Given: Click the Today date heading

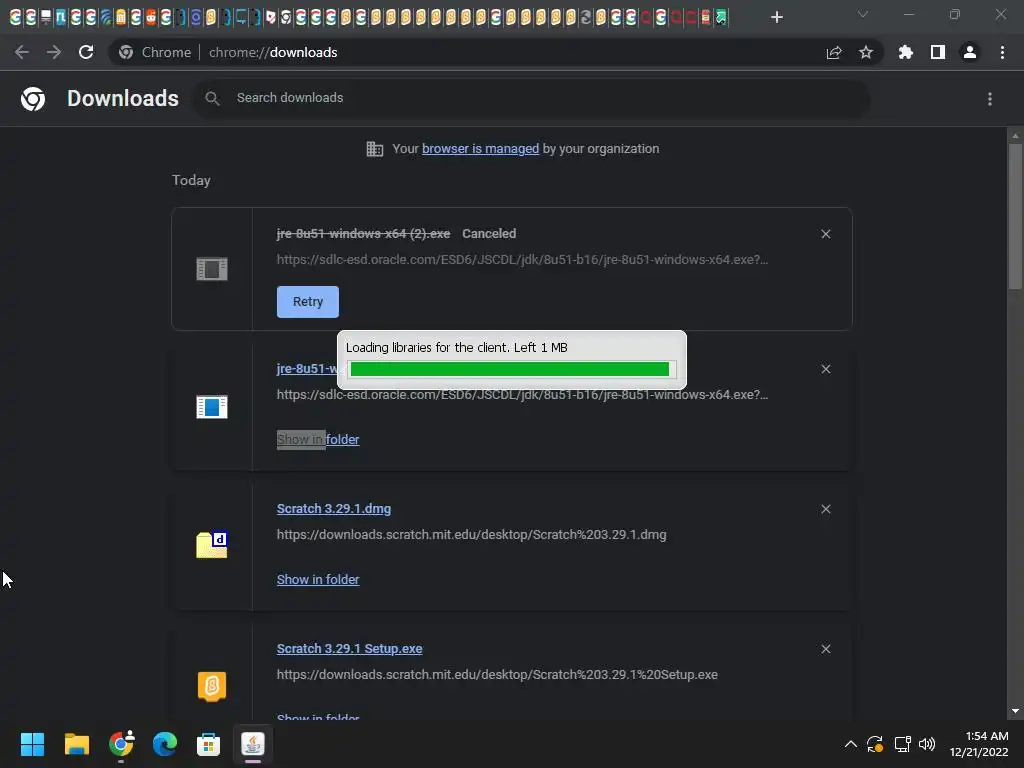Looking at the screenshot, I should [x=191, y=180].
